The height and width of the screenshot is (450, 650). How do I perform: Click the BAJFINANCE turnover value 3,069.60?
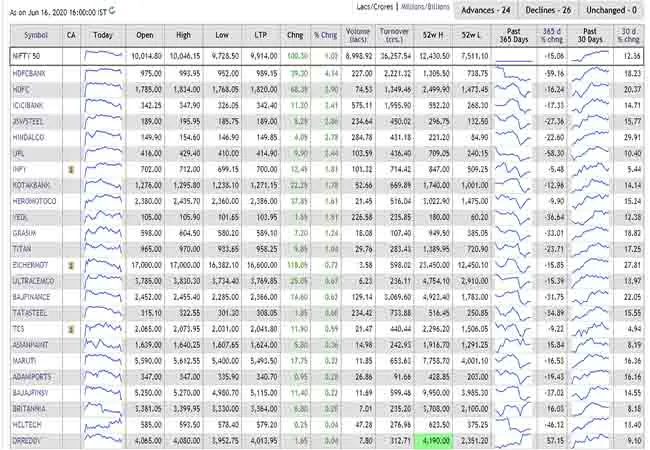click(398, 297)
